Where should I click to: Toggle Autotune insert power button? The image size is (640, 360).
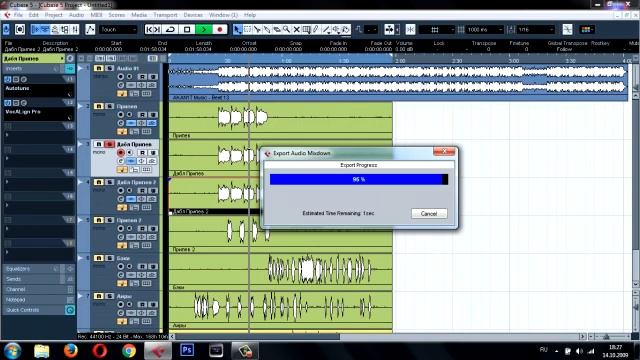[x=7, y=79]
